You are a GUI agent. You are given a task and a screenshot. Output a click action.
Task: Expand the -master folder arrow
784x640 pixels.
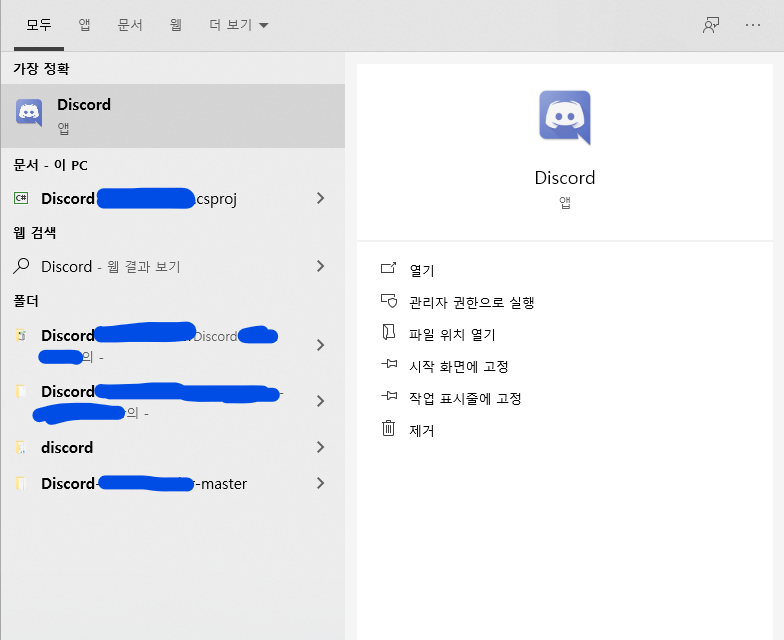[x=320, y=484]
